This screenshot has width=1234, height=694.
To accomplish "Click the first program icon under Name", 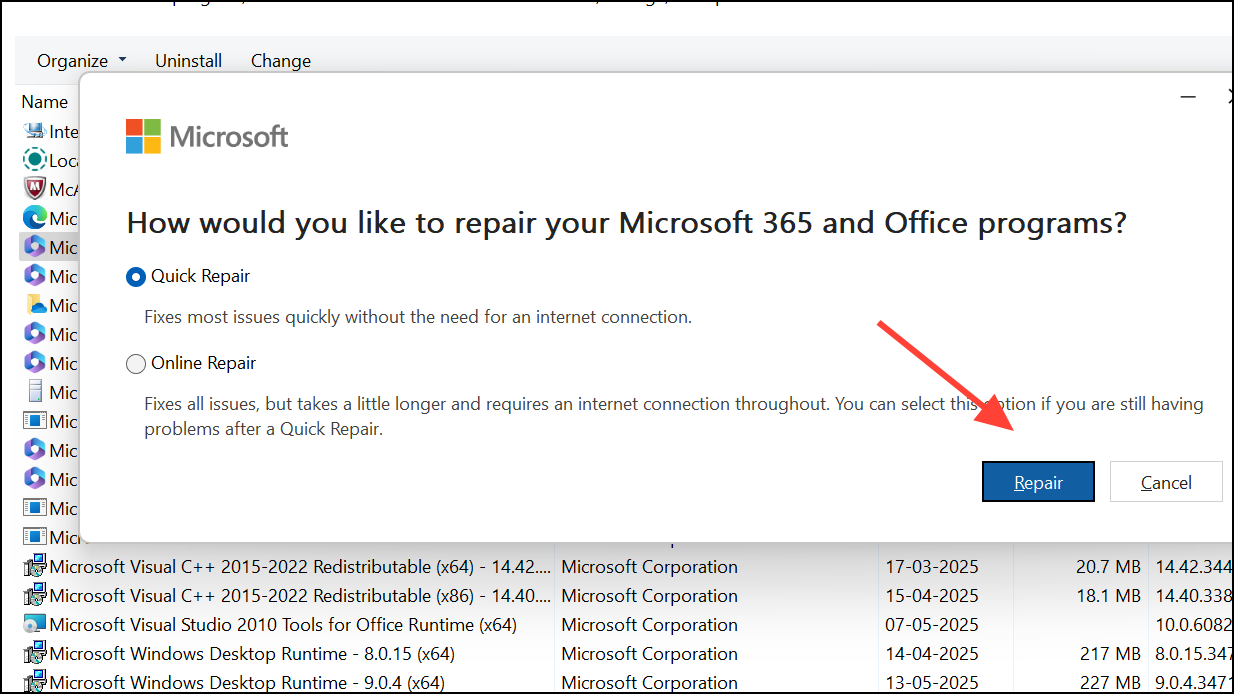I will 33,131.
